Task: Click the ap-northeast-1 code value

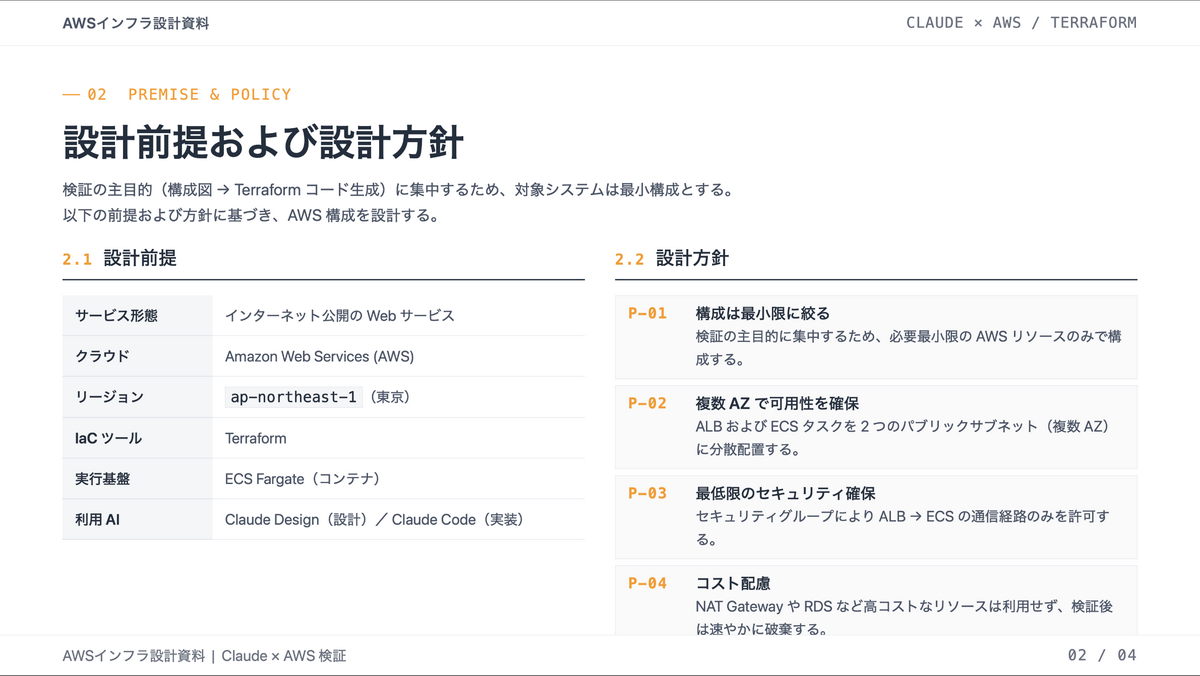Action: 294,397
